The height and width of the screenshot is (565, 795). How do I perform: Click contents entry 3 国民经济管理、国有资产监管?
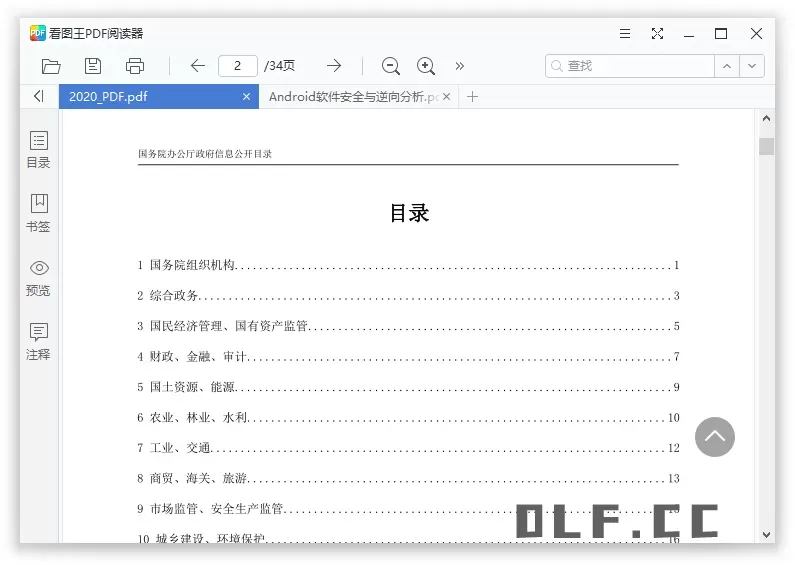point(408,326)
